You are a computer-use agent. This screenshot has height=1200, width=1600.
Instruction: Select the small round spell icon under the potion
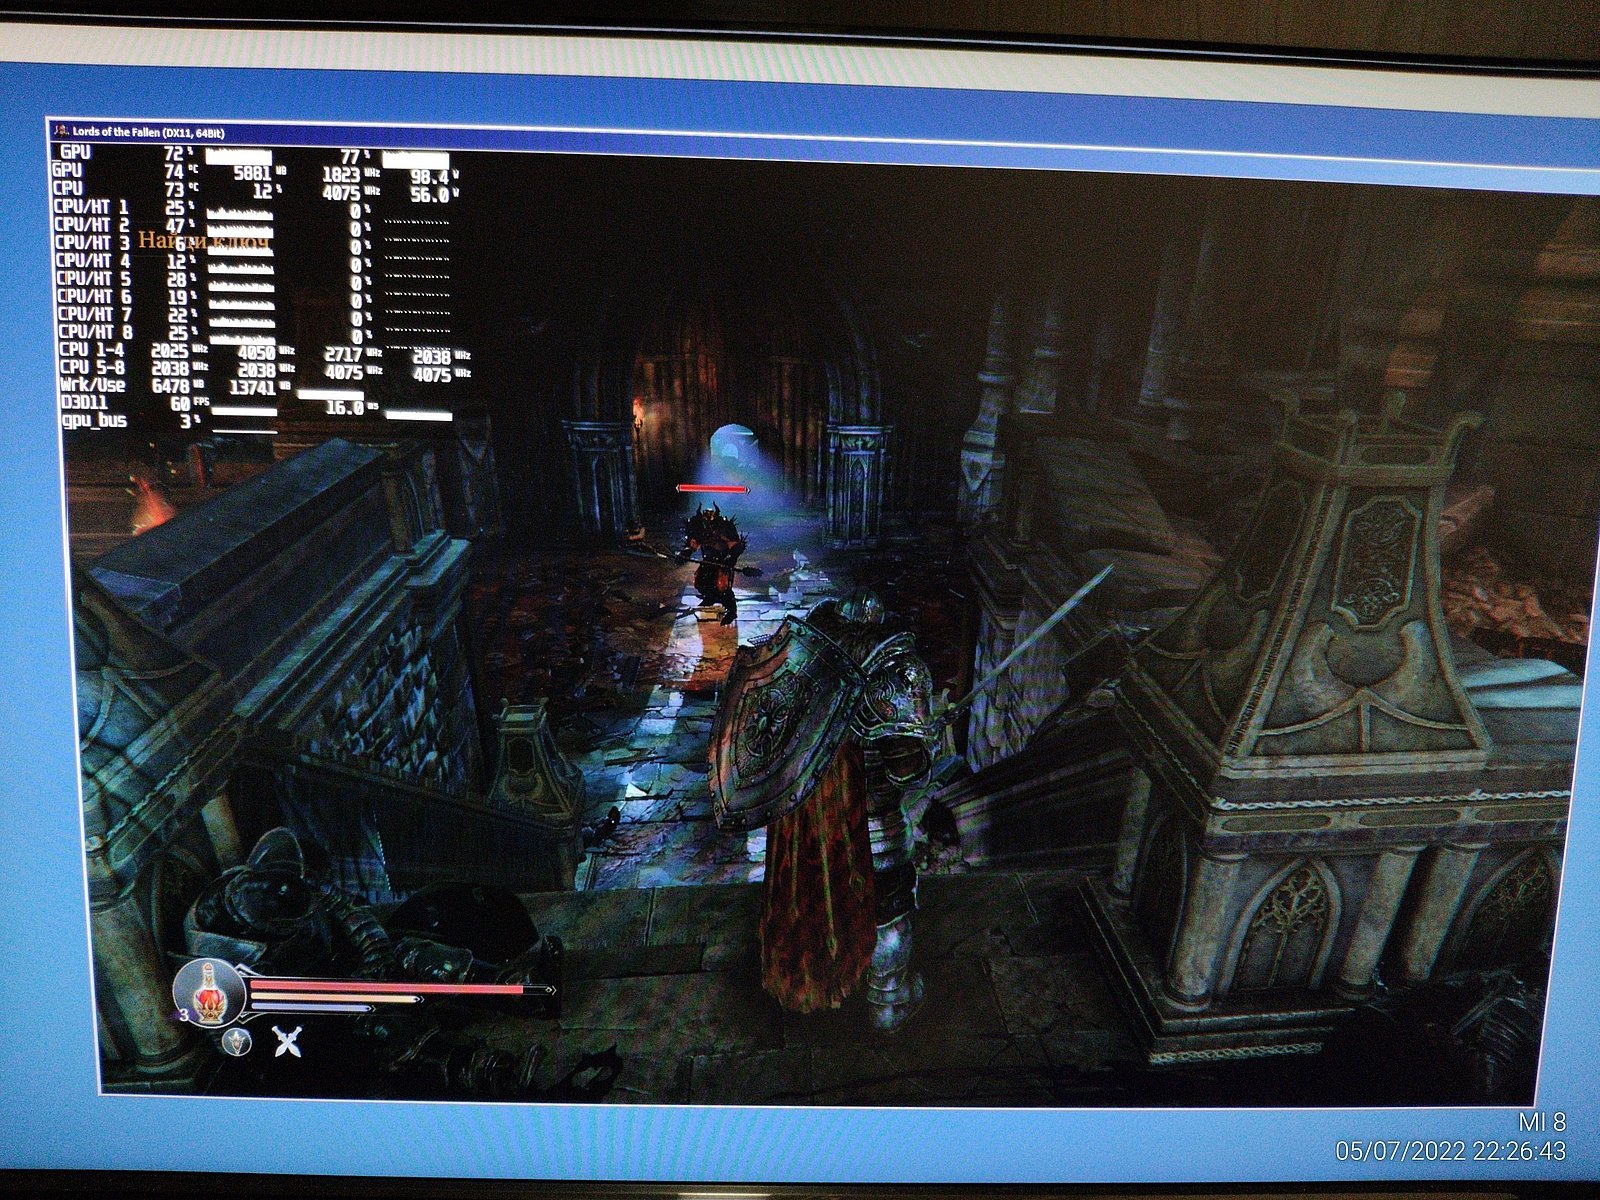236,1041
